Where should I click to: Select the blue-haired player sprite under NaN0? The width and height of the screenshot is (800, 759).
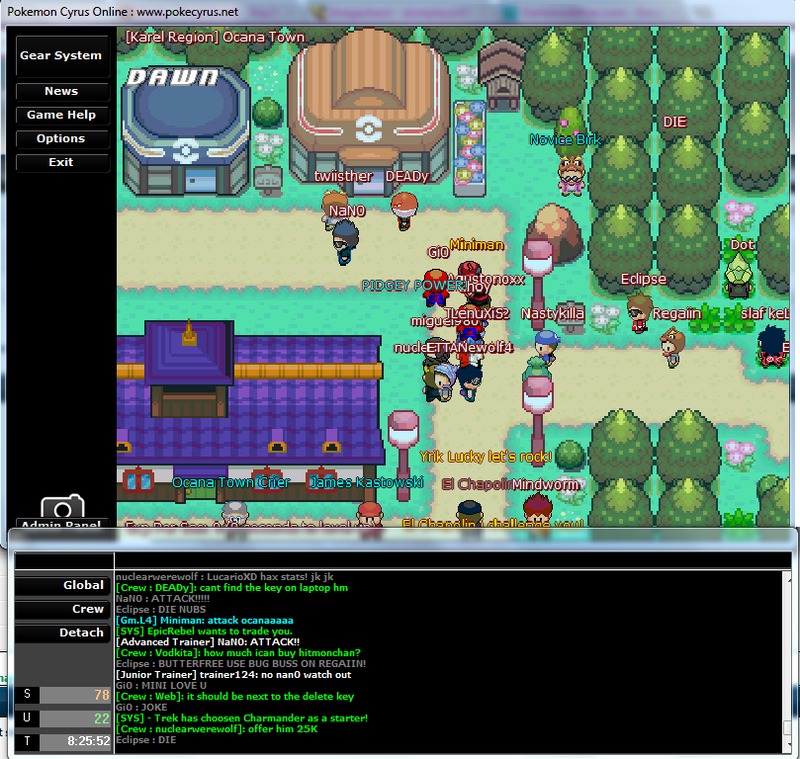pos(345,241)
